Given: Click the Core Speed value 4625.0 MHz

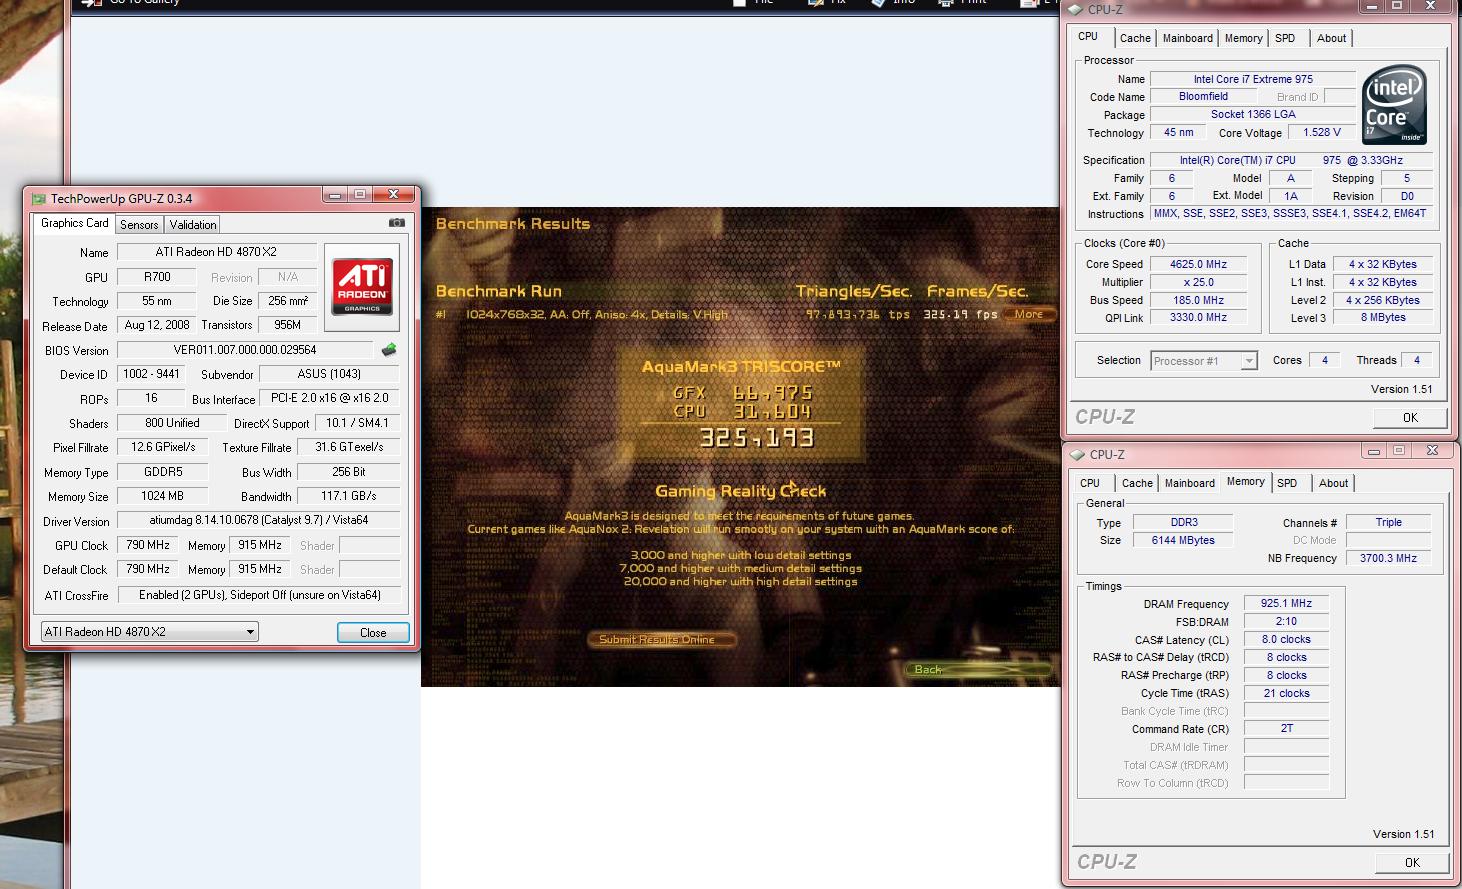Looking at the screenshot, I should point(1198,264).
